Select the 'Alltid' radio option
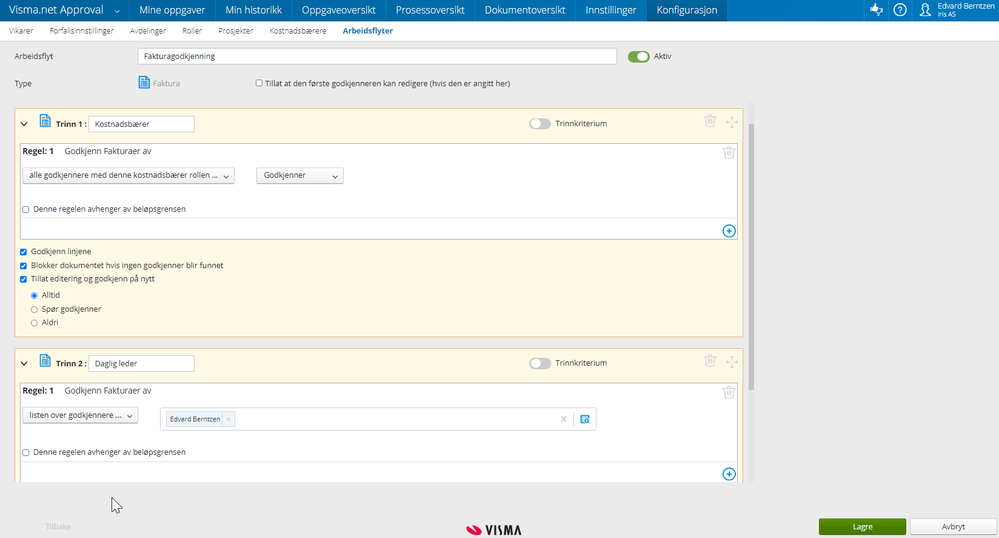This screenshot has width=999, height=538. (34, 296)
